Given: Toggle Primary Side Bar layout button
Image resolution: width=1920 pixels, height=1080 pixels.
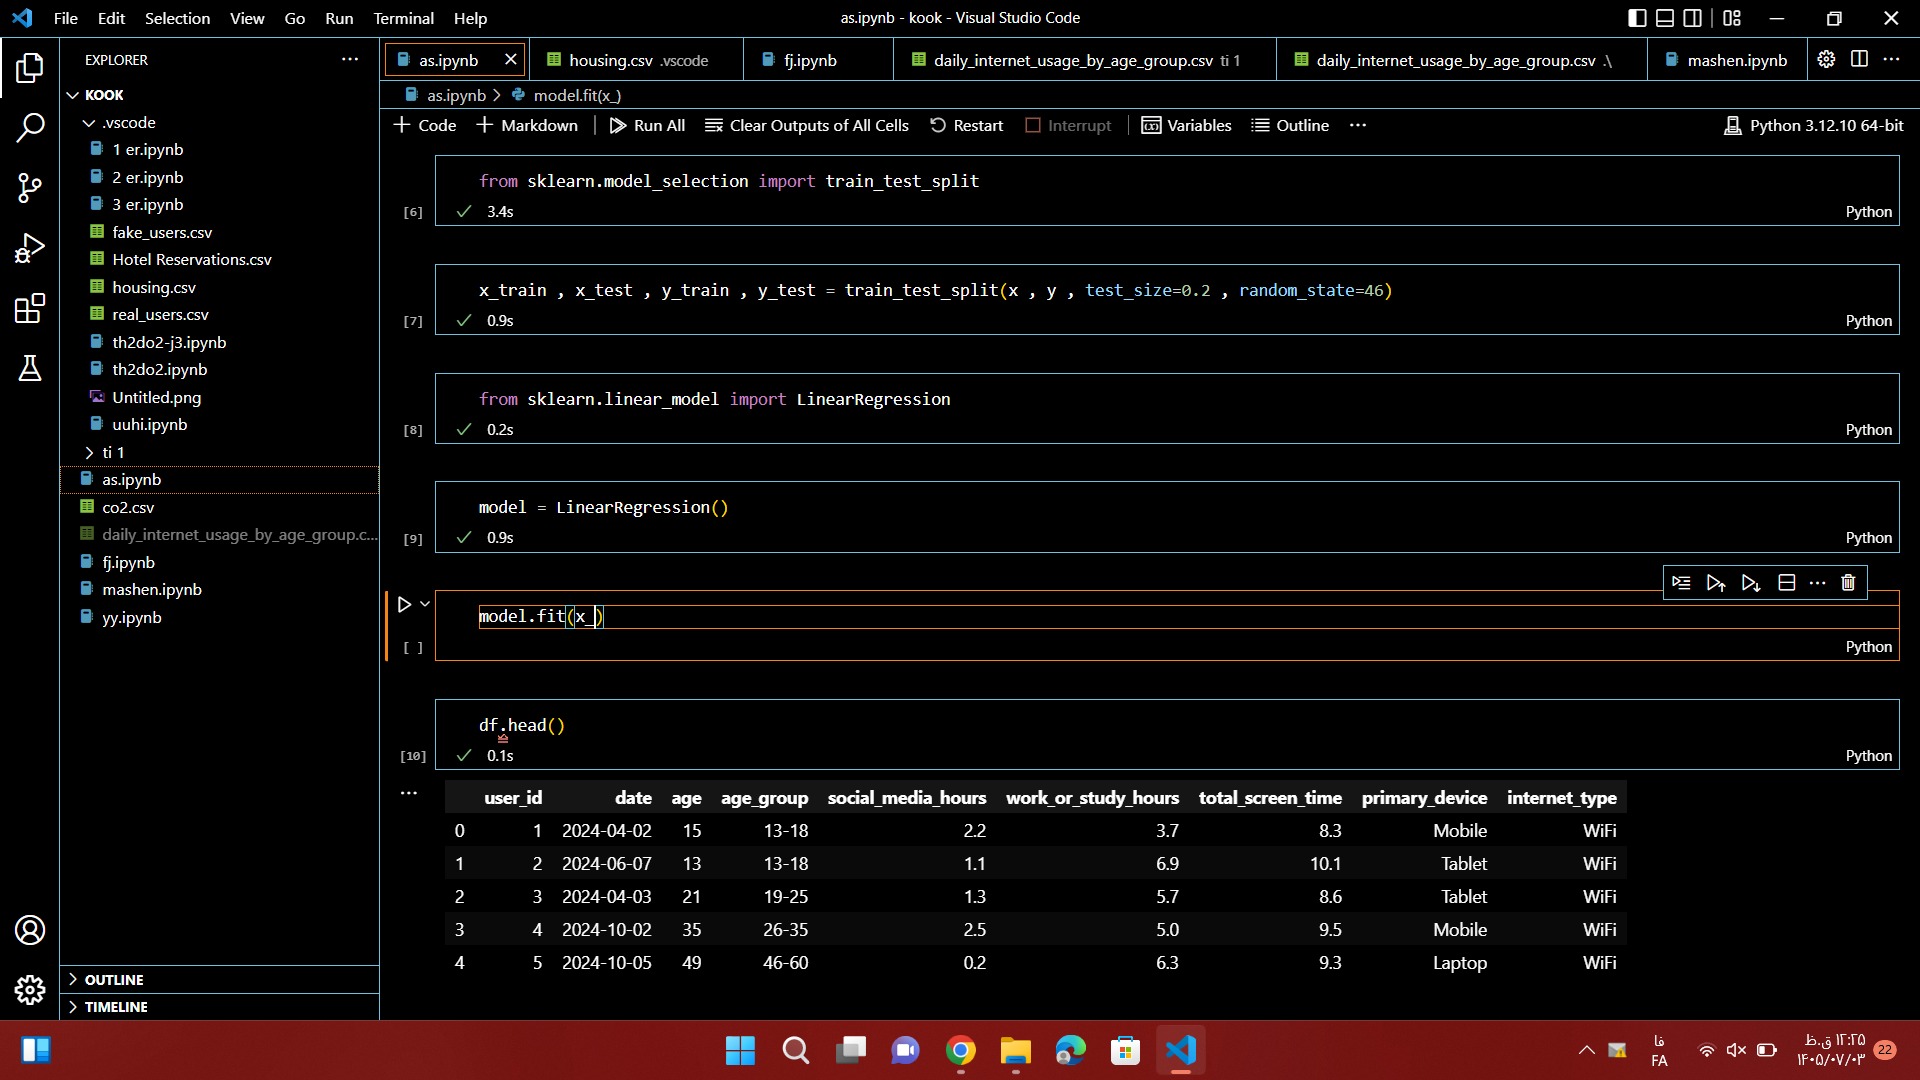Looking at the screenshot, I should [x=1637, y=18].
